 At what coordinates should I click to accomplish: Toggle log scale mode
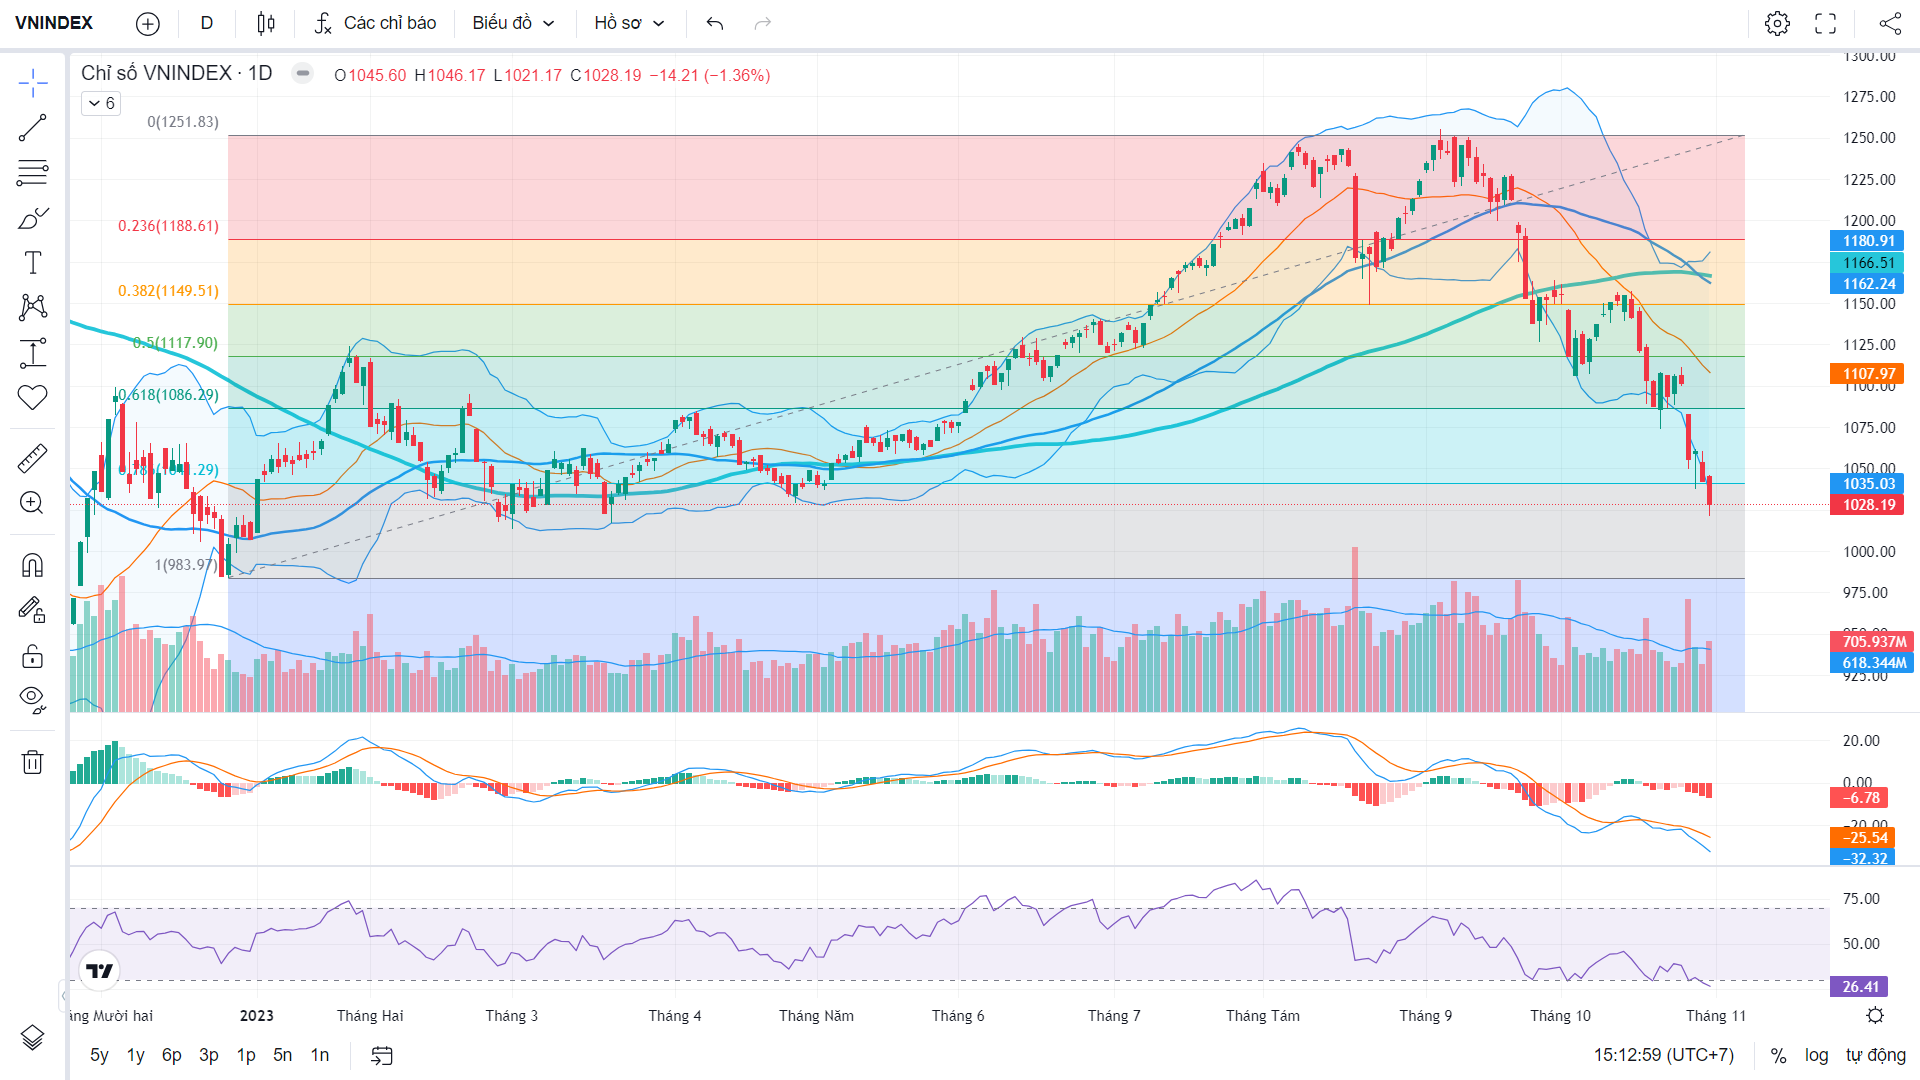pos(1816,1055)
